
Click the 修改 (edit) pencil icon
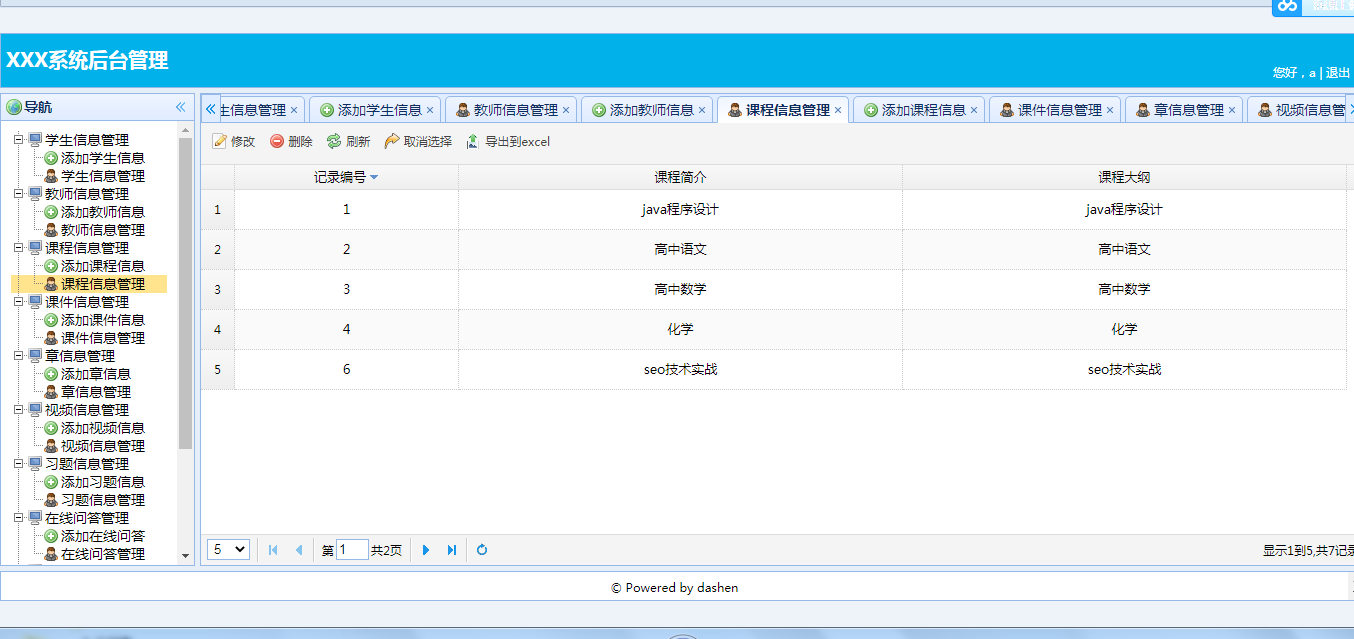tap(220, 142)
